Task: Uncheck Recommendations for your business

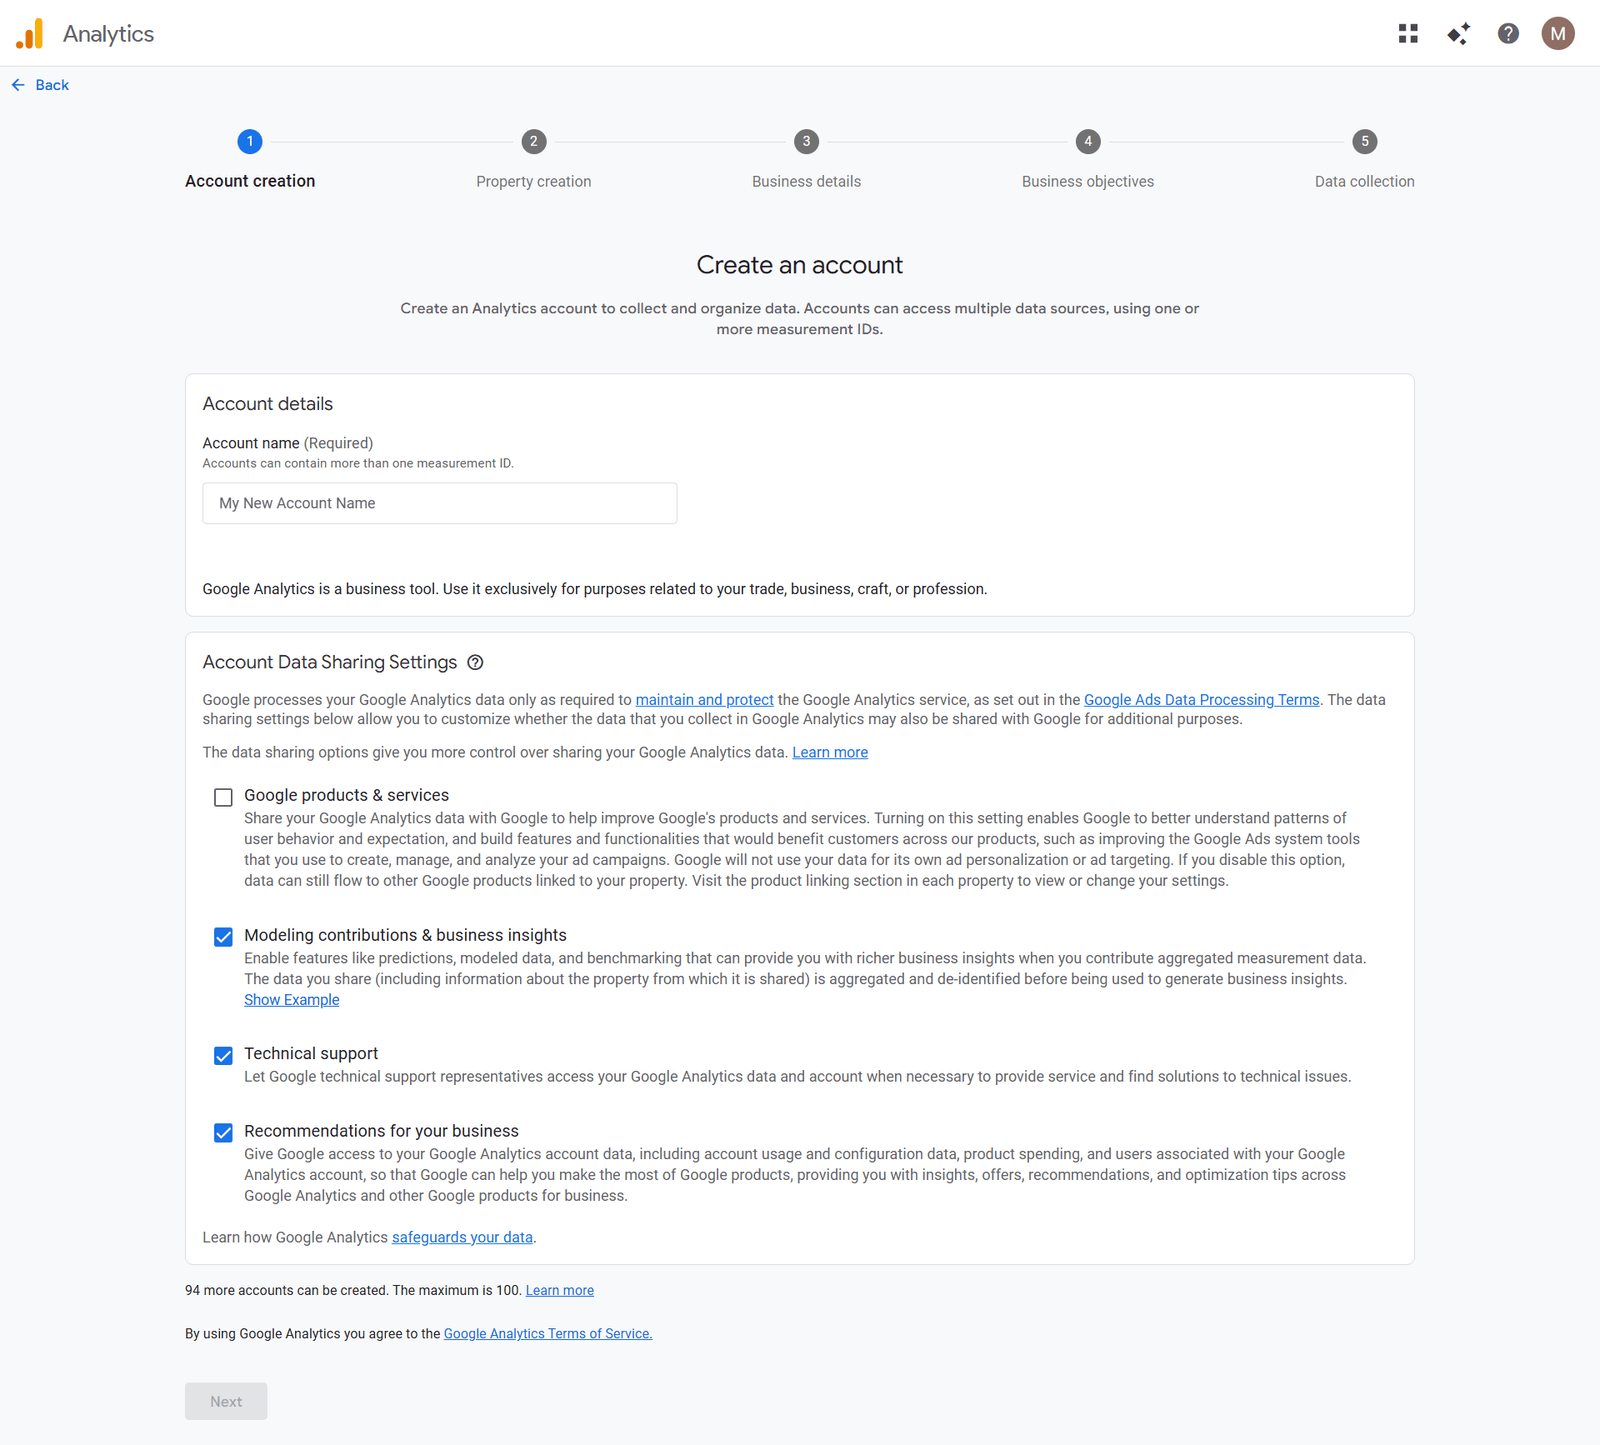Action: tap(223, 1132)
